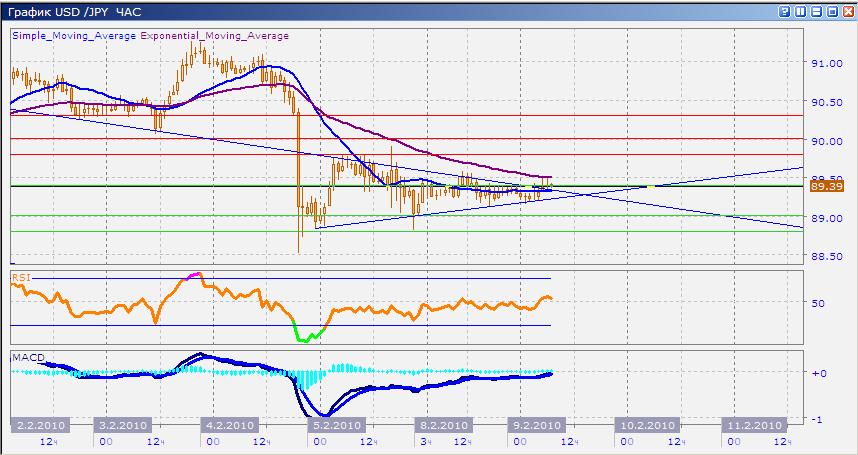This screenshot has height=455, width=858.
Task: Maximize the USD/JPY chart window
Action: 832,11
